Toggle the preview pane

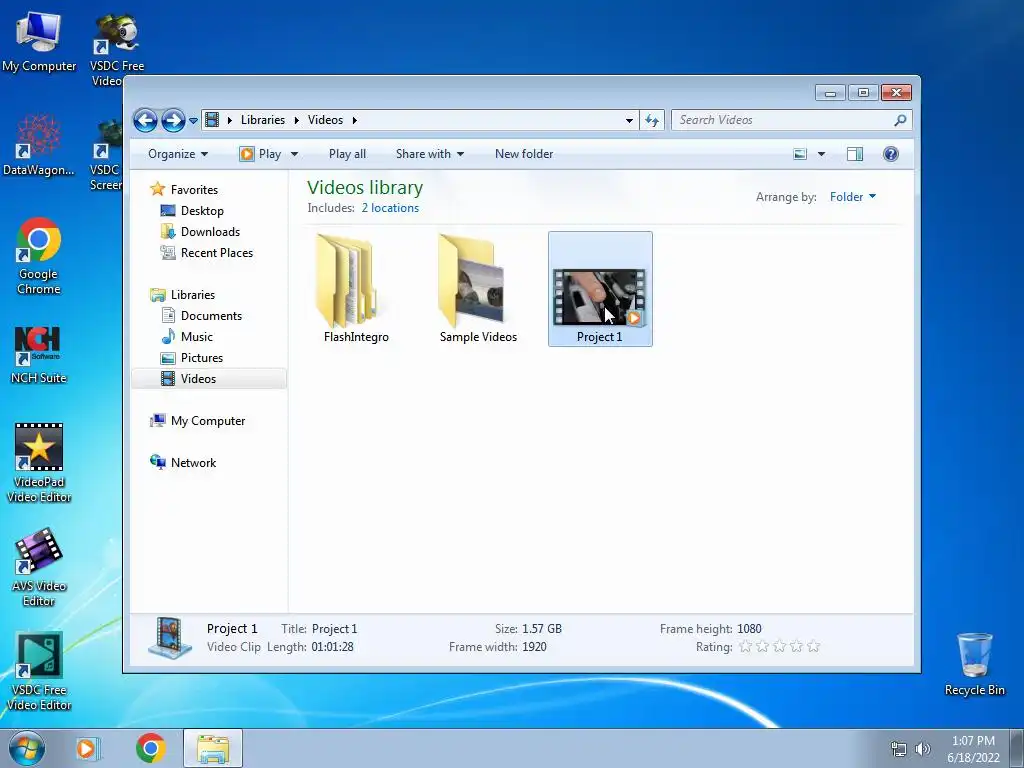(x=855, y=154)
